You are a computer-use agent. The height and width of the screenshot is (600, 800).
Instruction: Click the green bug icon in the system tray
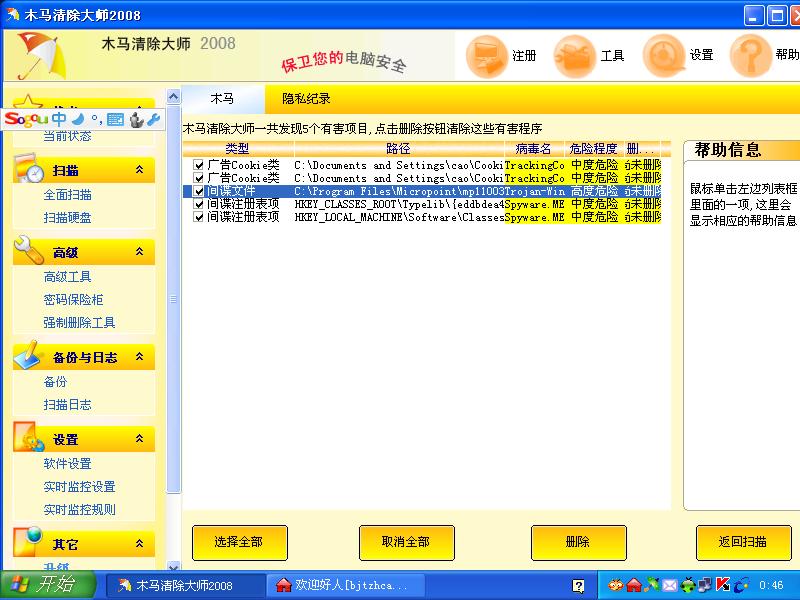click(x=688, y=585)
